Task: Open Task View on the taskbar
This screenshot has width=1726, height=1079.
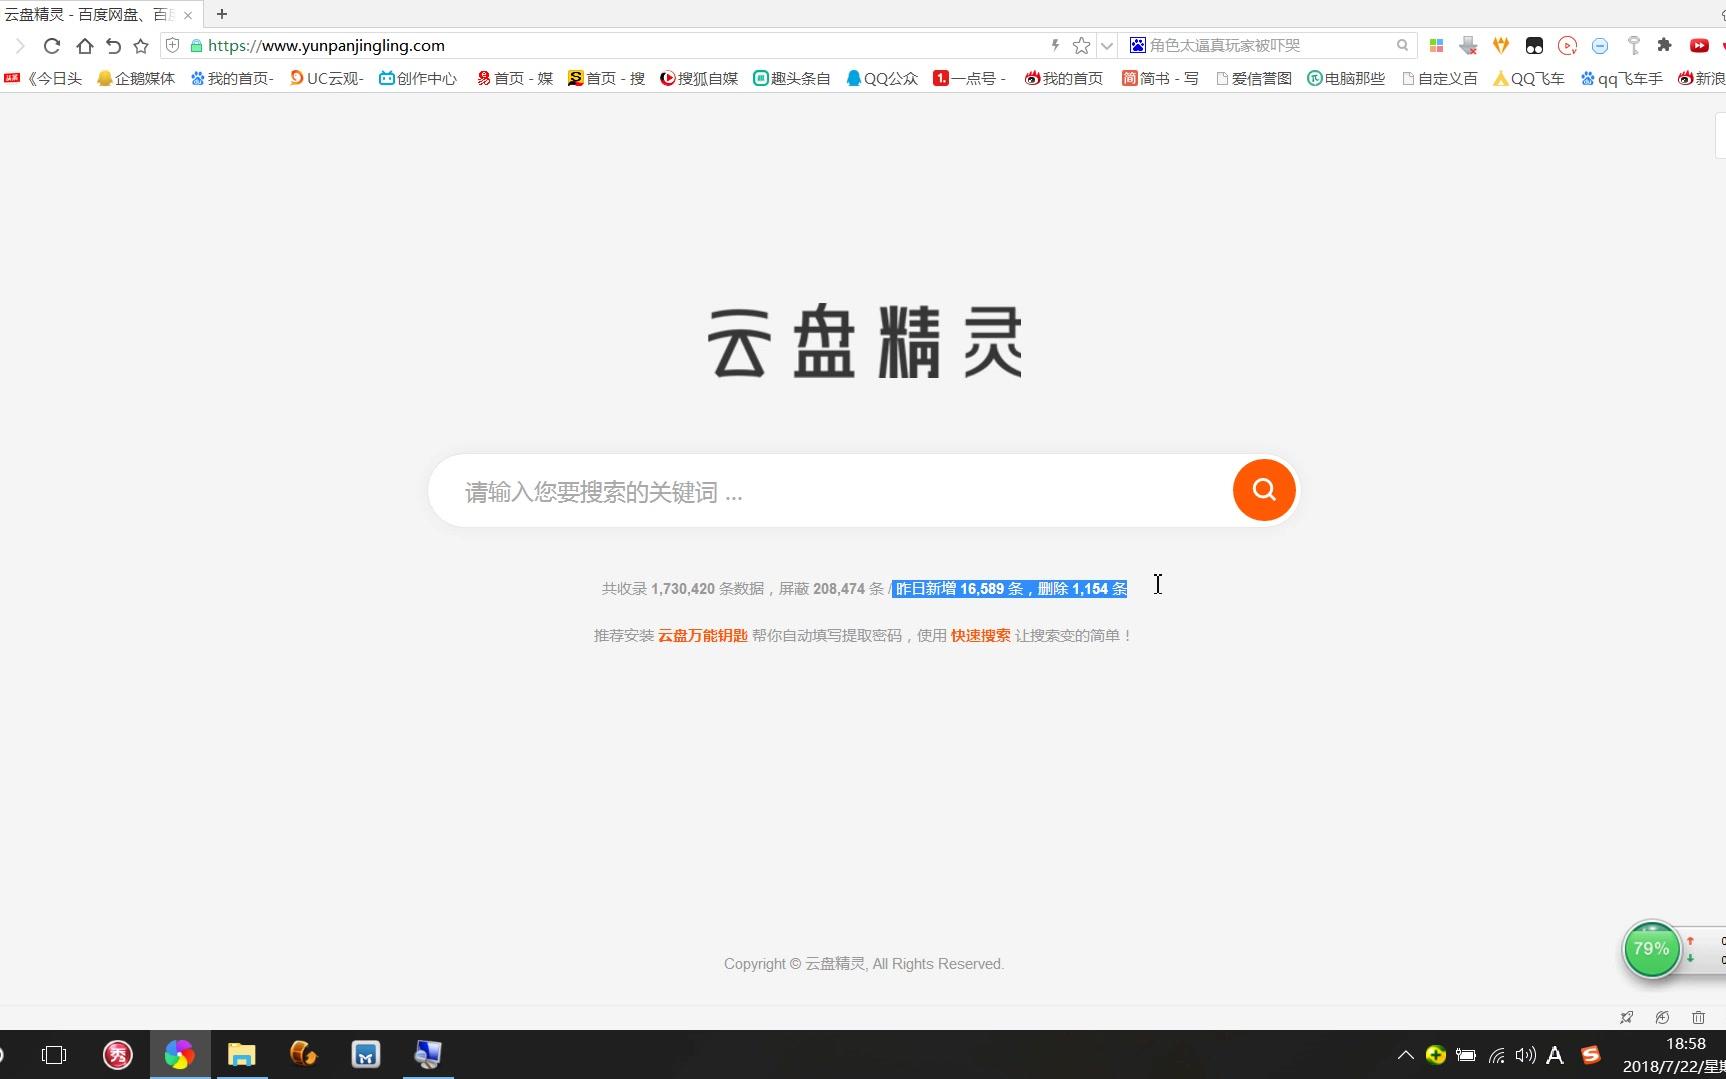Action: pos(54,1055)
